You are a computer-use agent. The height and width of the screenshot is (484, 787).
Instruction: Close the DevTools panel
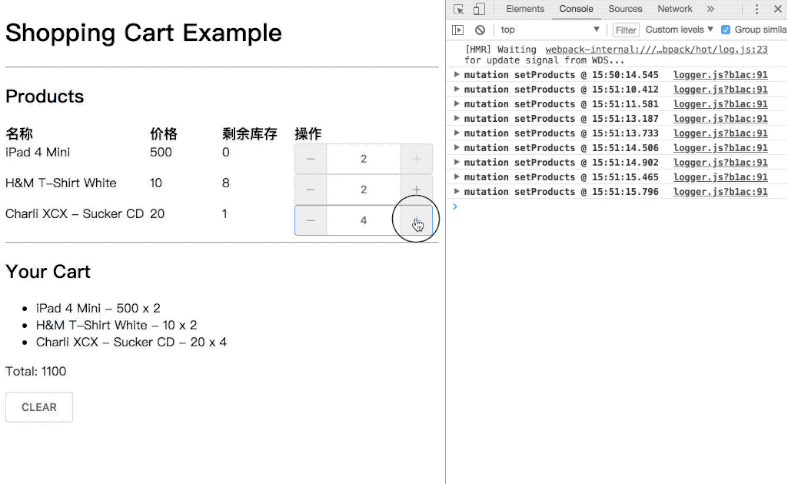777,9
